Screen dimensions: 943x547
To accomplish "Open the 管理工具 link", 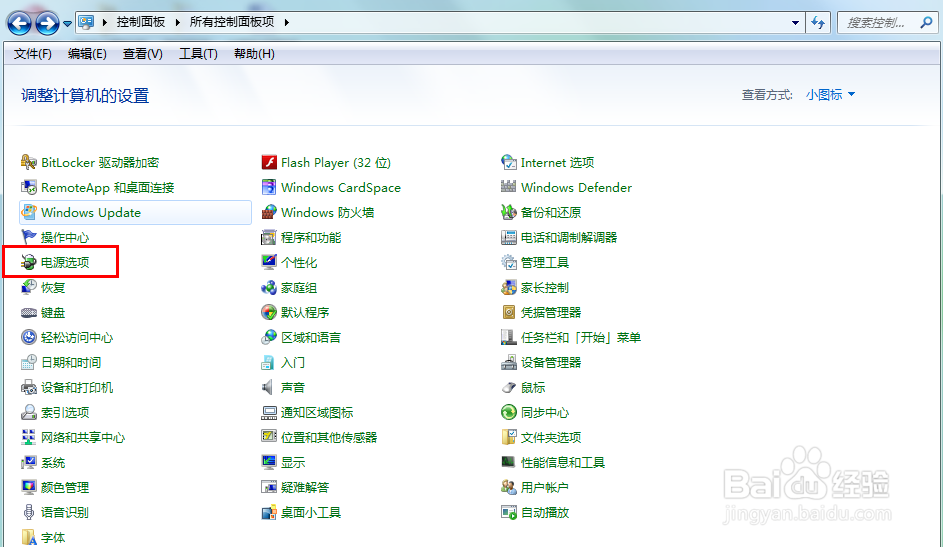I will 545,262.
